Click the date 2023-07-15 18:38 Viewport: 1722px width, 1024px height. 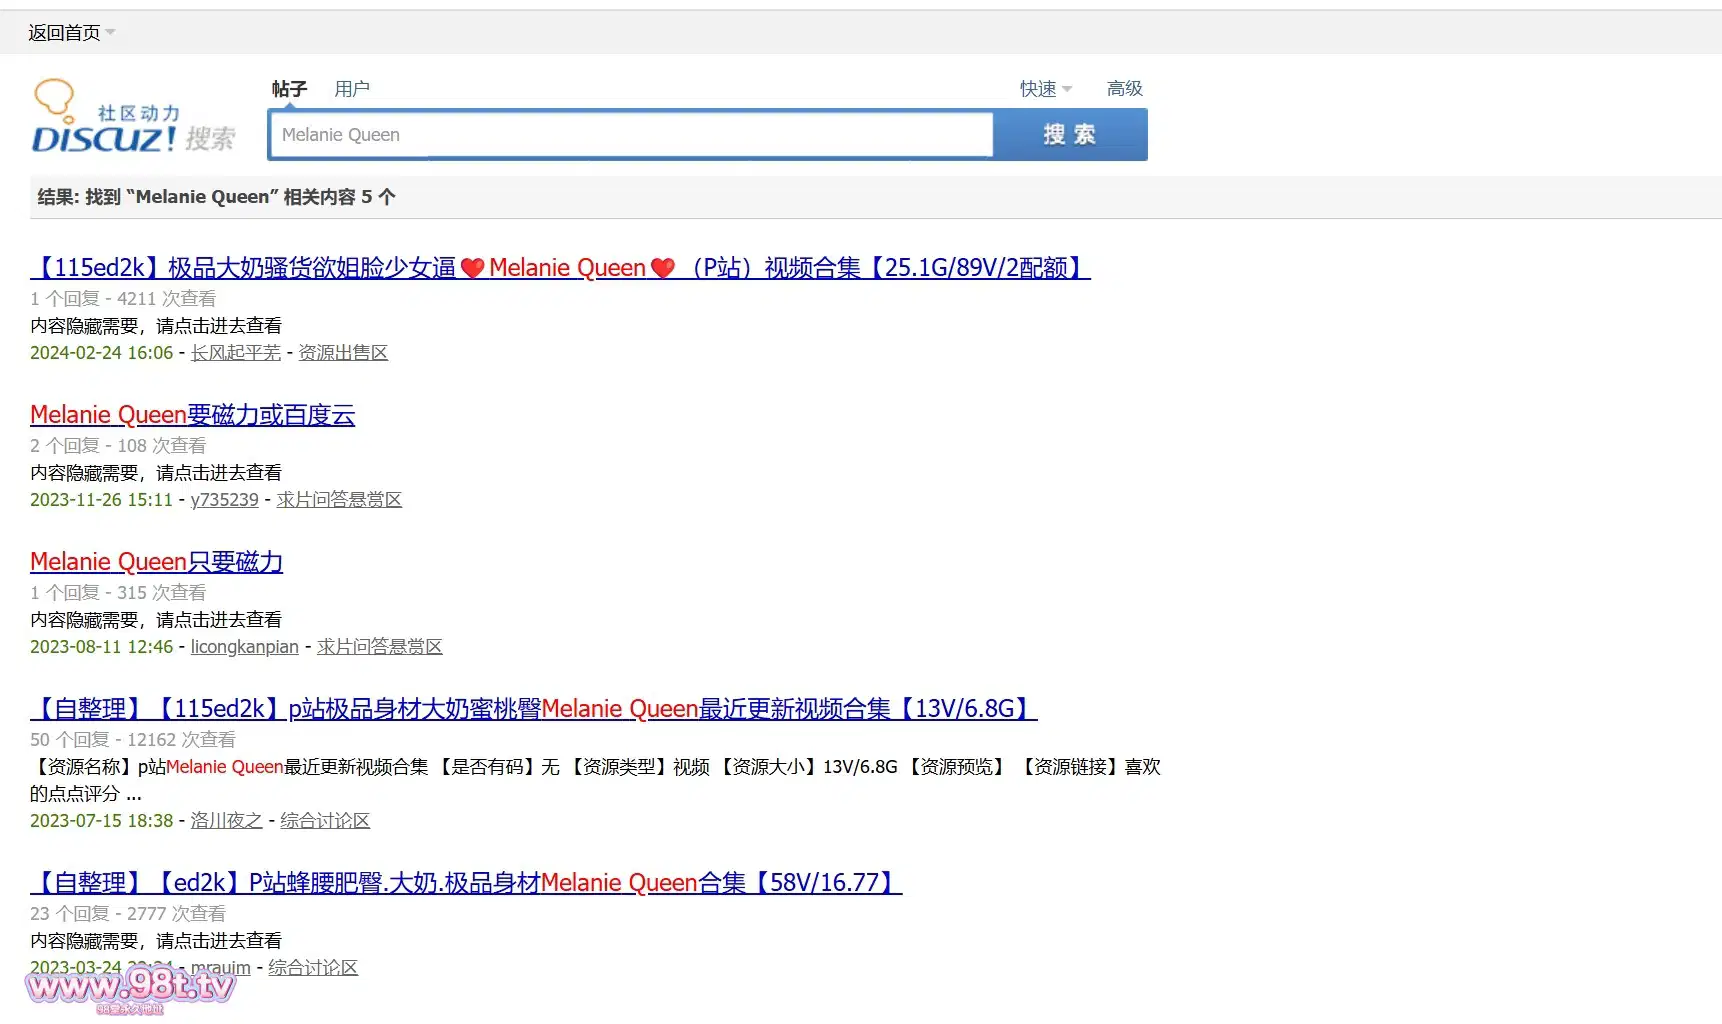102,821
